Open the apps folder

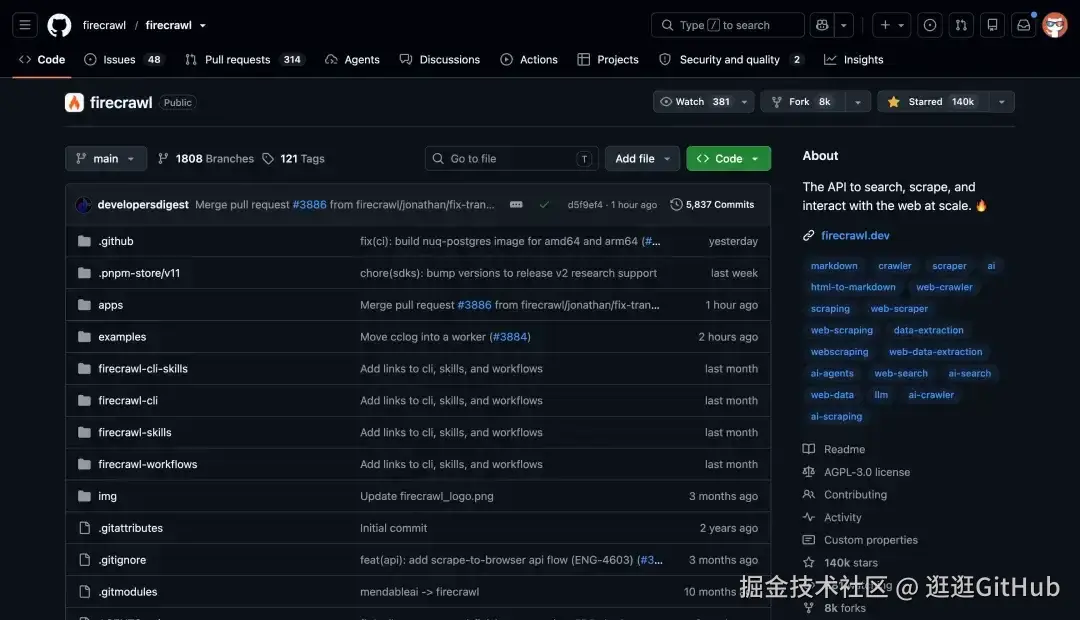[x=110, y=304]
